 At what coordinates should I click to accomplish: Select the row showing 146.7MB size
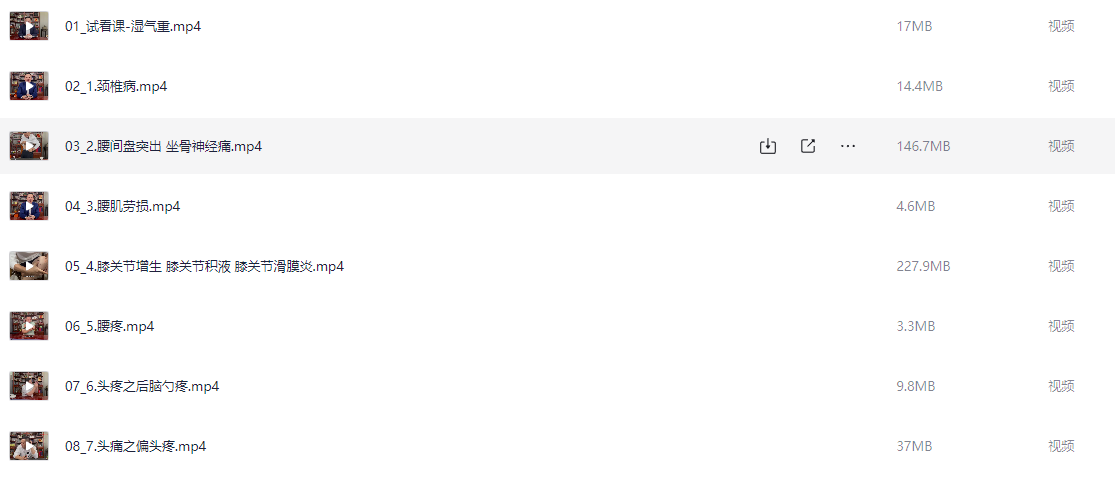(x=558, y=147)
